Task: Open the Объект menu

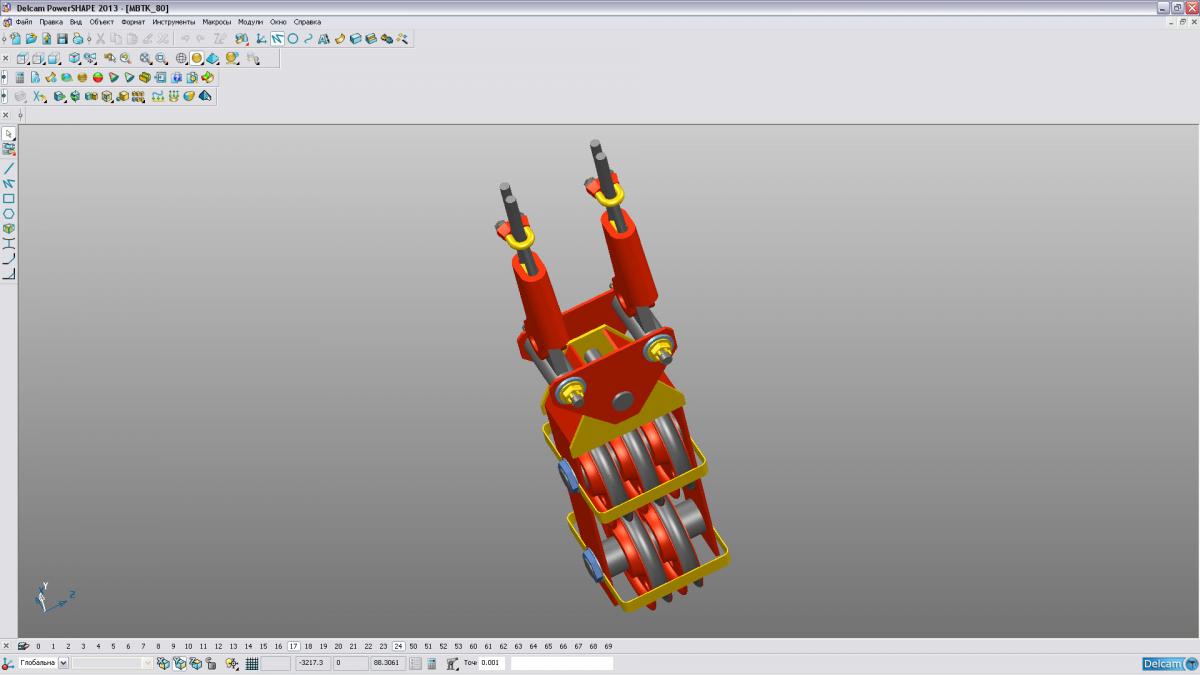Action: [x=102, y=21]
